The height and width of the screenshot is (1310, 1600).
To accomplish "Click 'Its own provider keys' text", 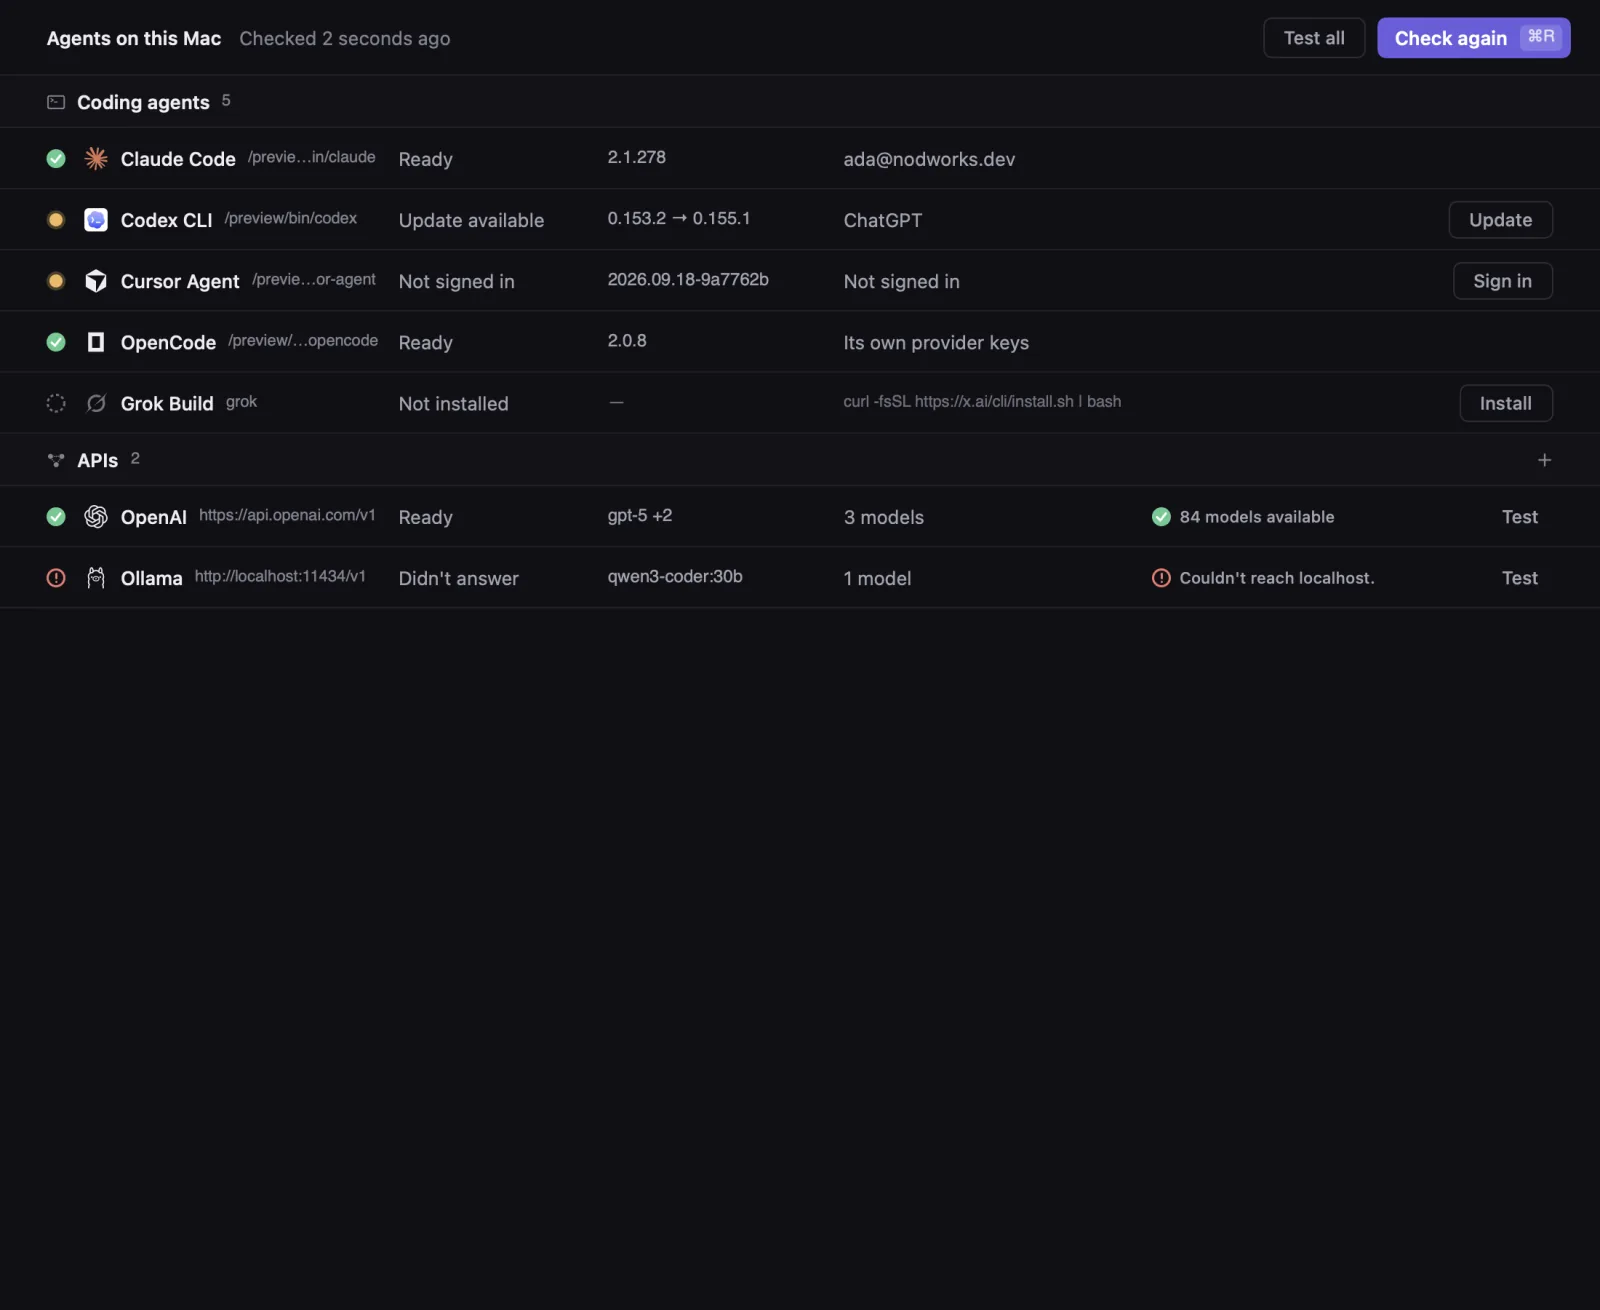I will pos(936,342).
